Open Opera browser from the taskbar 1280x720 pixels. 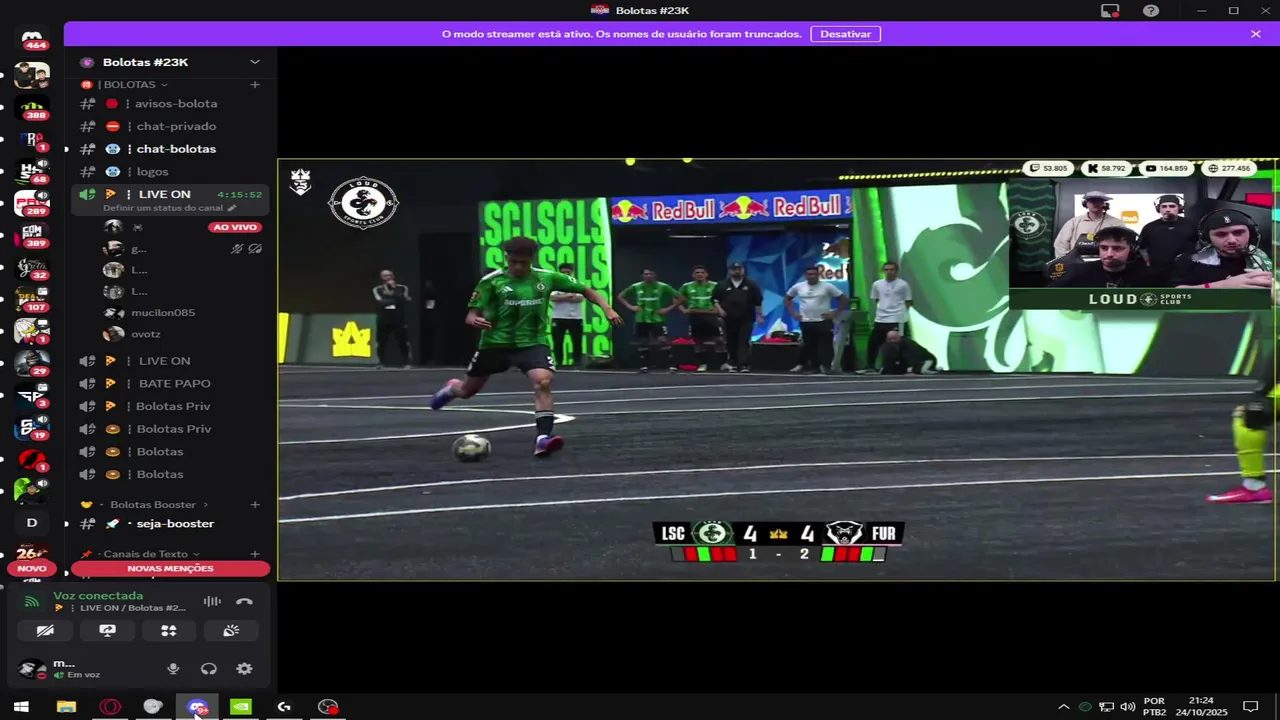110,707
